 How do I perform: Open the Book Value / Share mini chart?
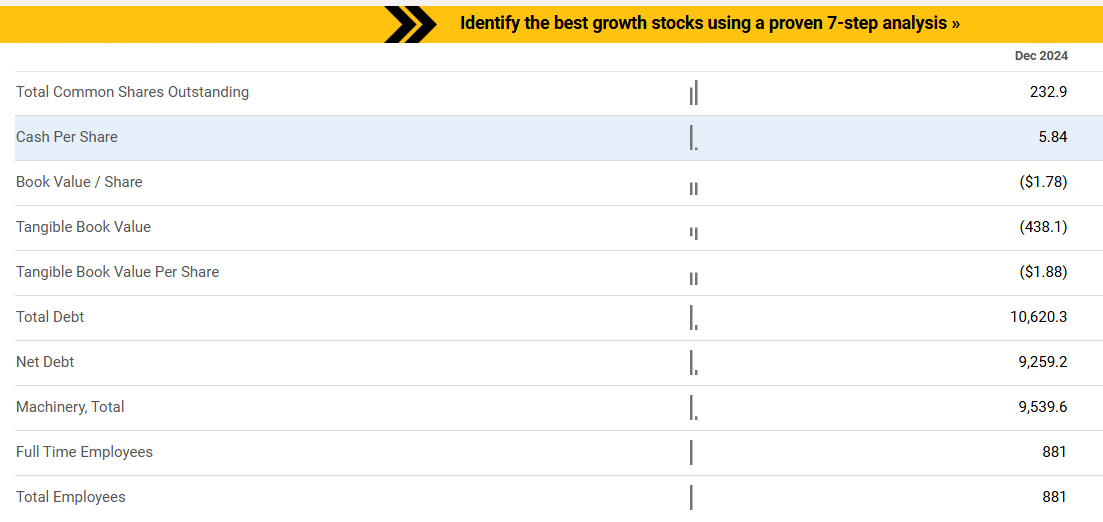pyautogui.click(x=693, y=188)
